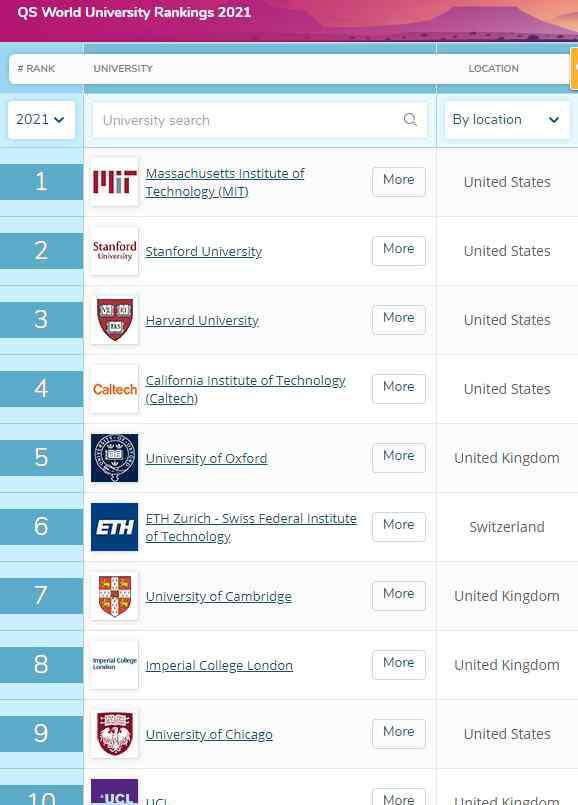Open the Imperial College London link
Viewport: 578px width, 805px height.
point(219,665)
